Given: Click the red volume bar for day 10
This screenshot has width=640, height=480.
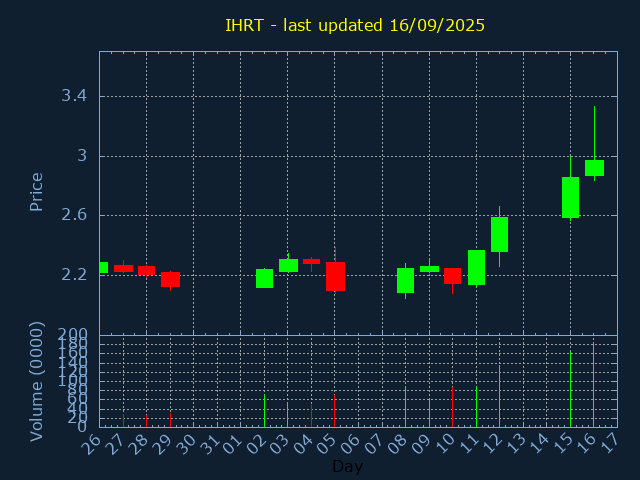Looking at the screenshot, I should pyautogui.click(x=452, y=407).
